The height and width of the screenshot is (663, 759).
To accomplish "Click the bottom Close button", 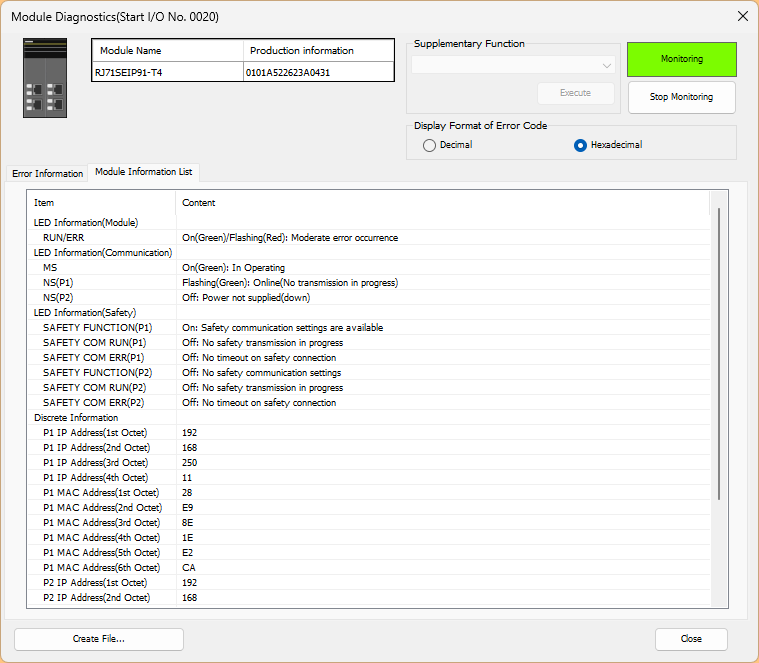I will (691, 639).
